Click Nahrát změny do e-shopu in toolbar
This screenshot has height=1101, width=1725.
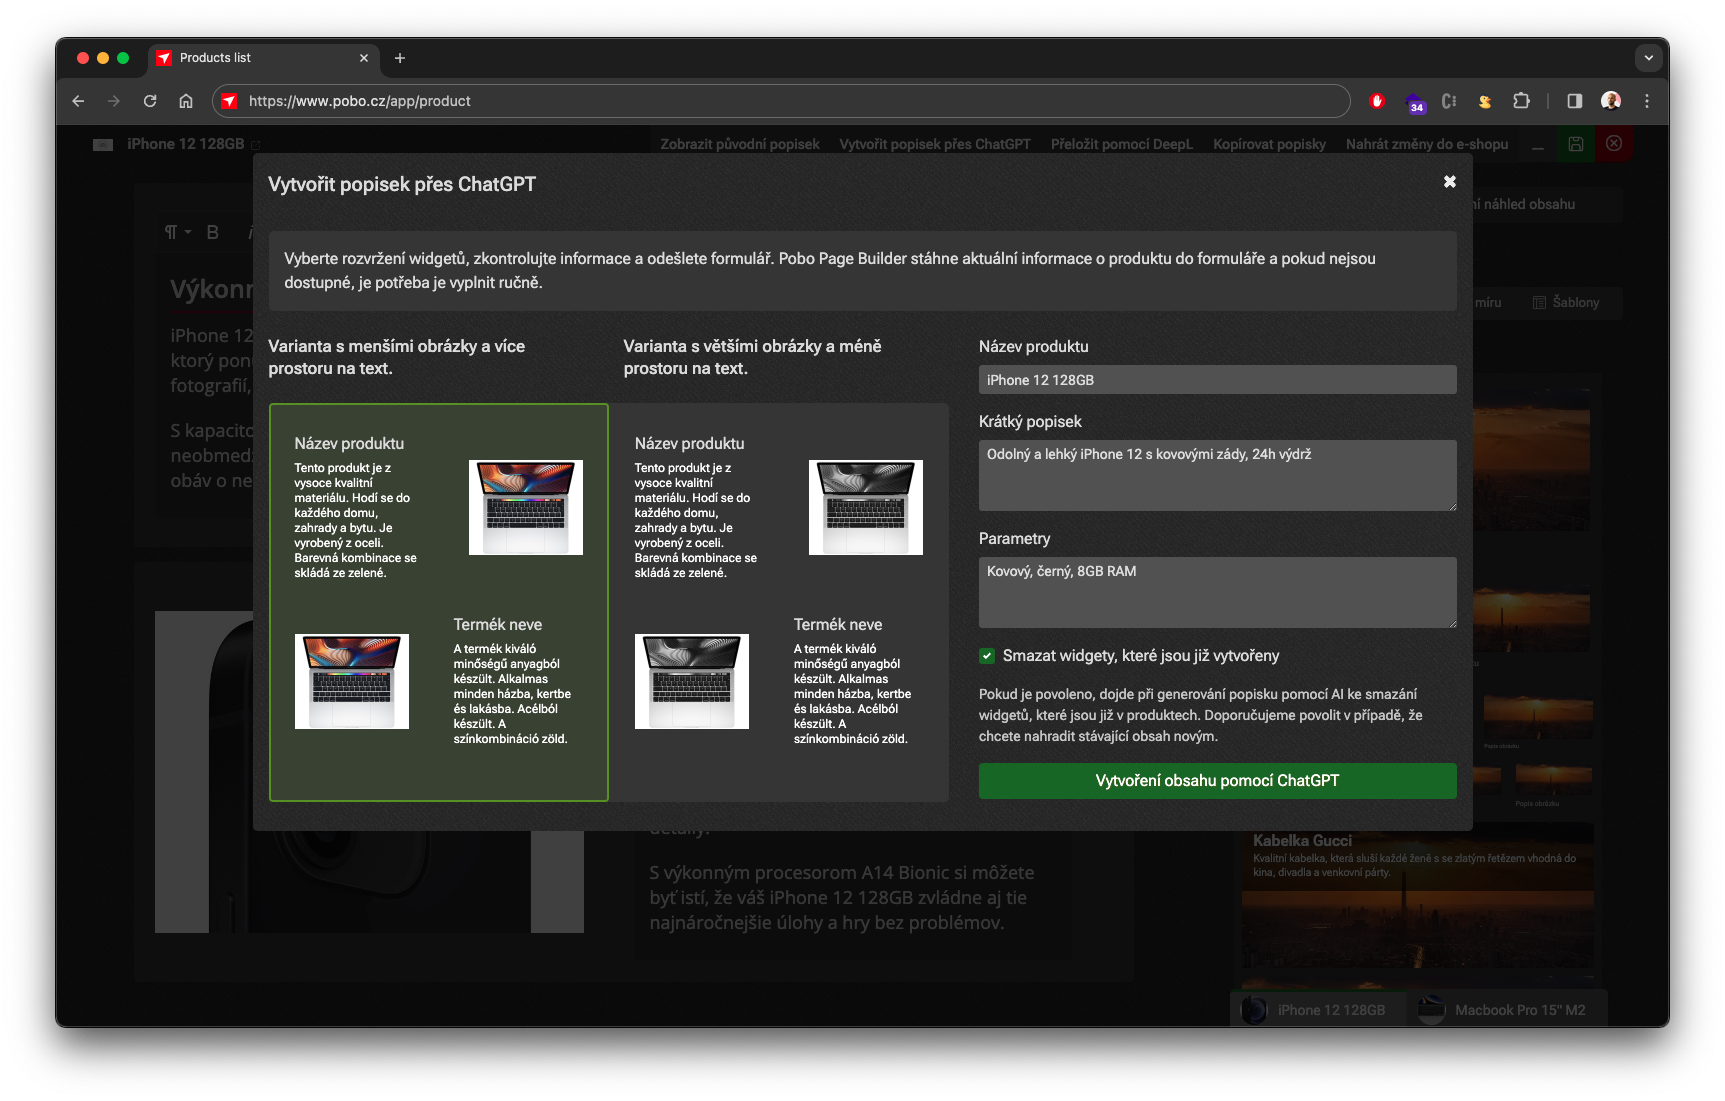[1427, 144]
